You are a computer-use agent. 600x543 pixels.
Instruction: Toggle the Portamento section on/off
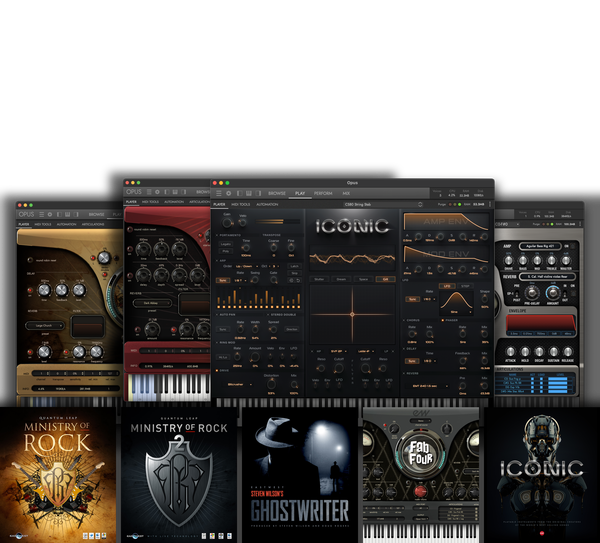click(x=217, y=235)
